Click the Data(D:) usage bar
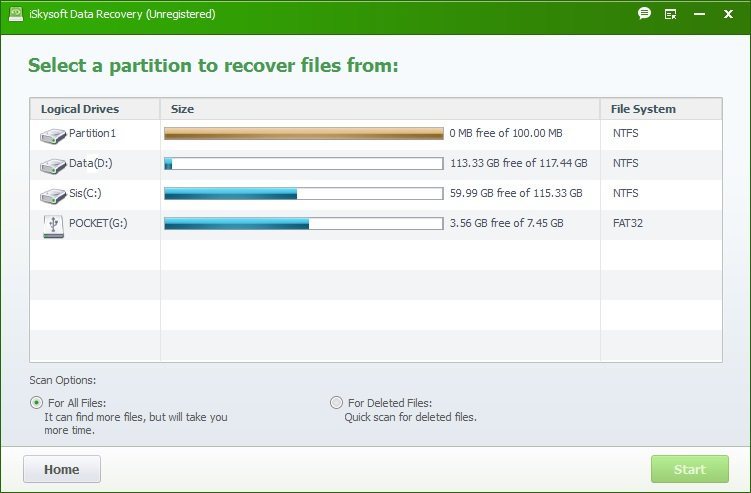 click(304, 163)
